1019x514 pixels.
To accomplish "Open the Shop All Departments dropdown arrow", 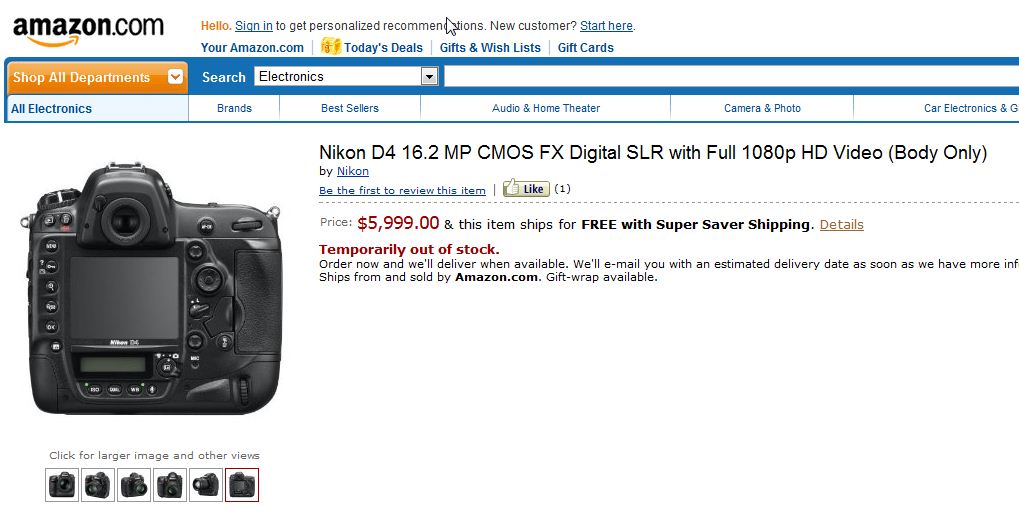I will click(x=175, y=77).
